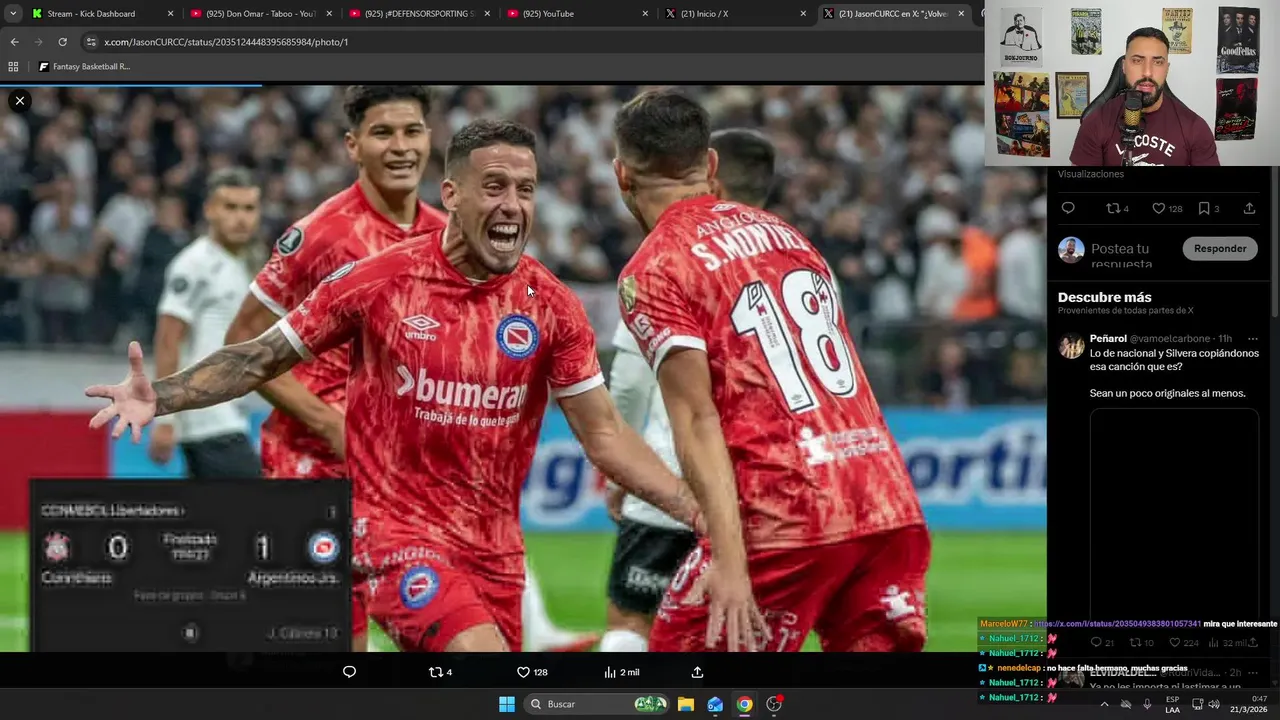This screenshot has height=720, width=1280.
Task: Open Windows Start menu
Action: pos(507,704)
